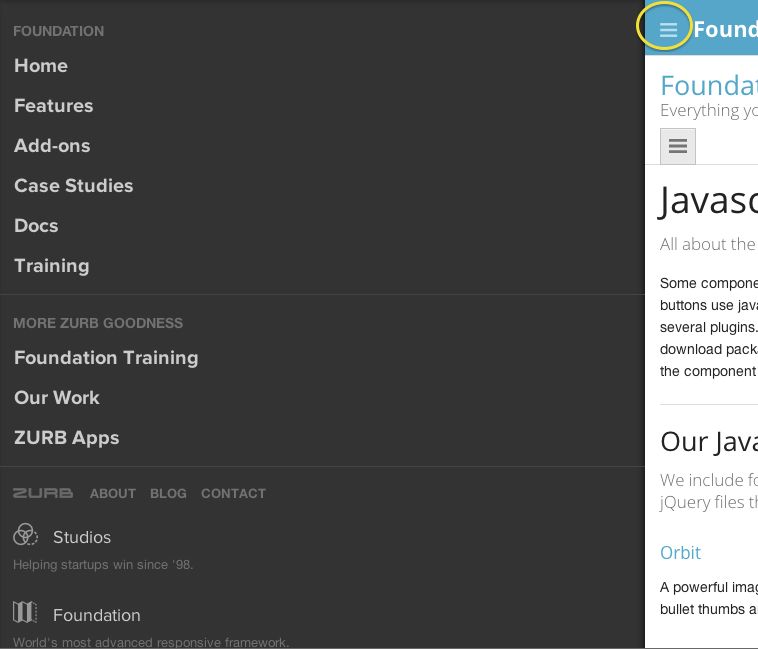
Task: Click the Orbit plugin link
Action: tap(680, 552)
